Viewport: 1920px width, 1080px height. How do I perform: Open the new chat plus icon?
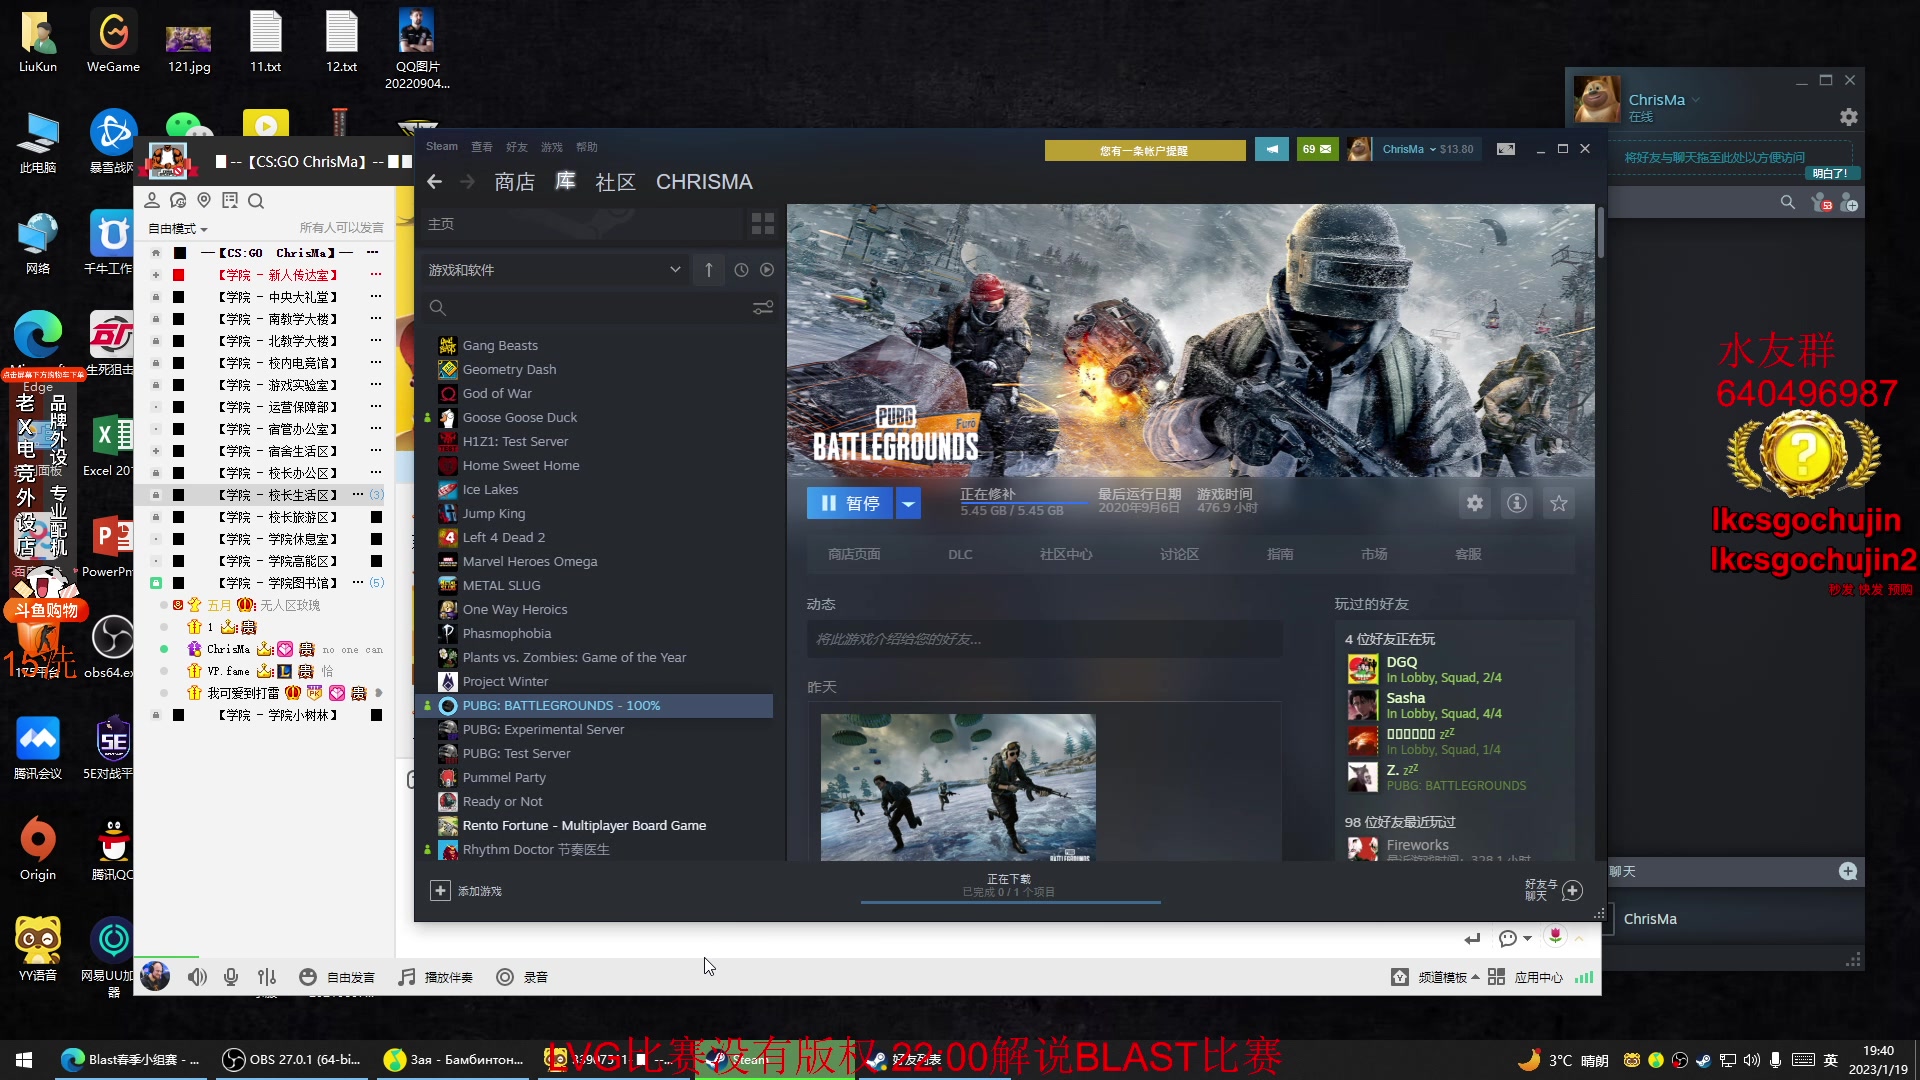(x=1848, y=871)
